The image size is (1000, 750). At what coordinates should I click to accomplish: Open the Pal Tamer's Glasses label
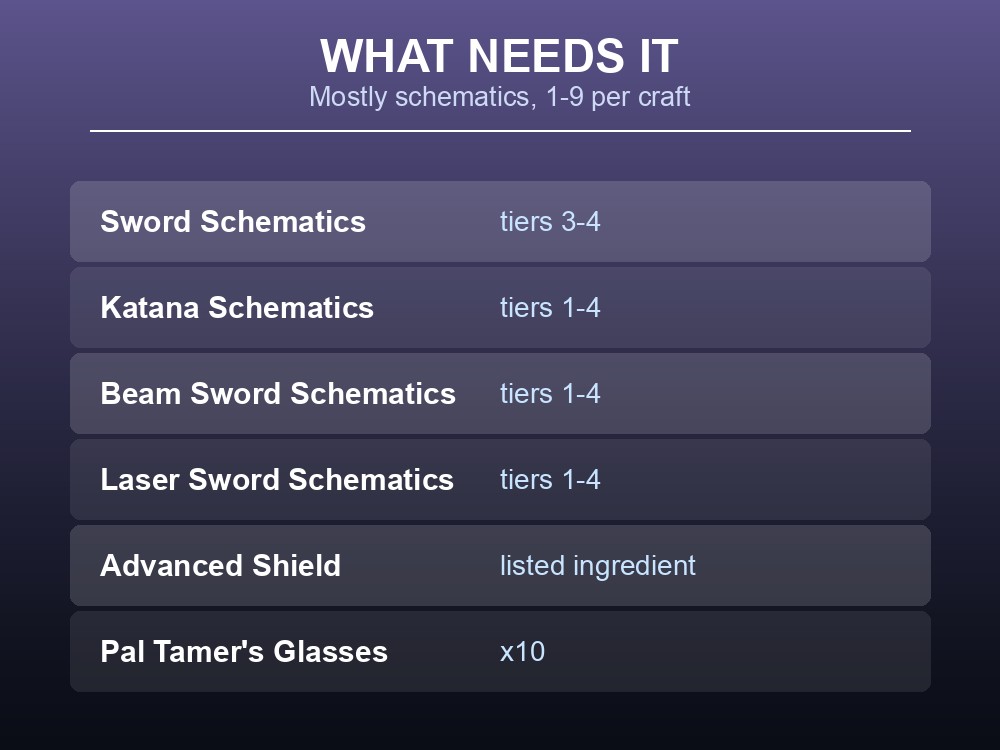[x=244, y=652]
